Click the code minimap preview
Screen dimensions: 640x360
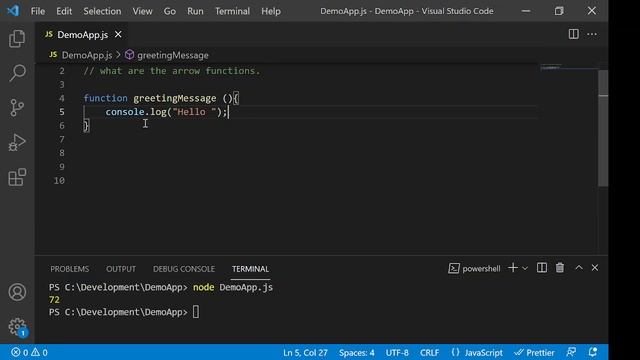tap(551, 67)
